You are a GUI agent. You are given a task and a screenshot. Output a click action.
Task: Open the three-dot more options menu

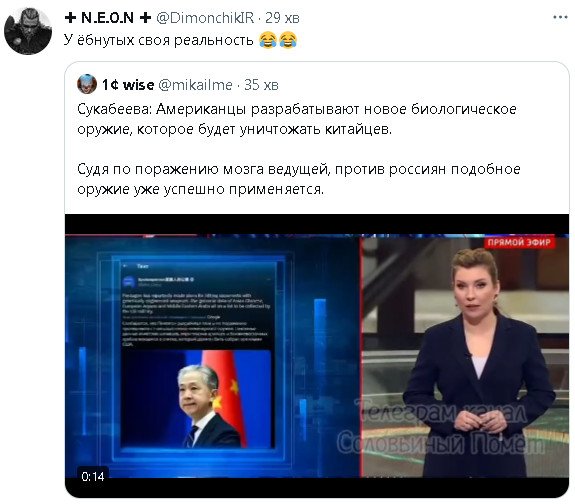pos(560,17)
